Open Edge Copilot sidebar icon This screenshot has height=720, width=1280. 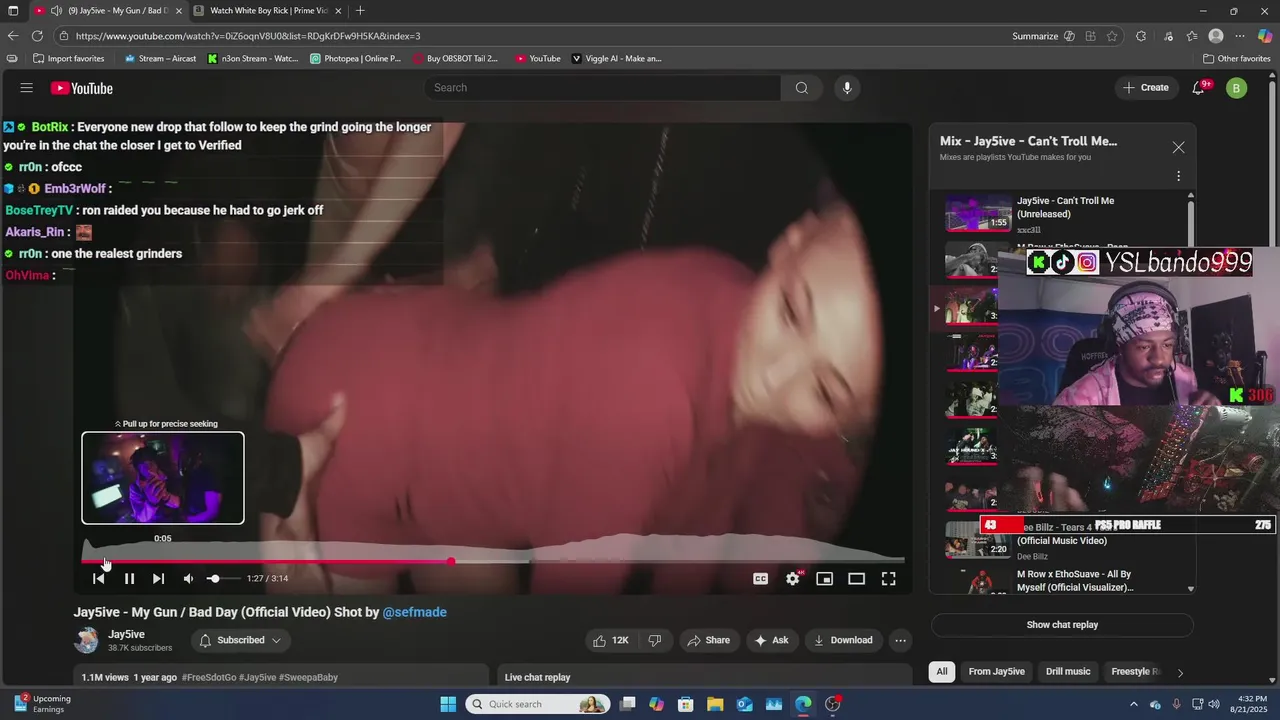(x=1265, y=36)
